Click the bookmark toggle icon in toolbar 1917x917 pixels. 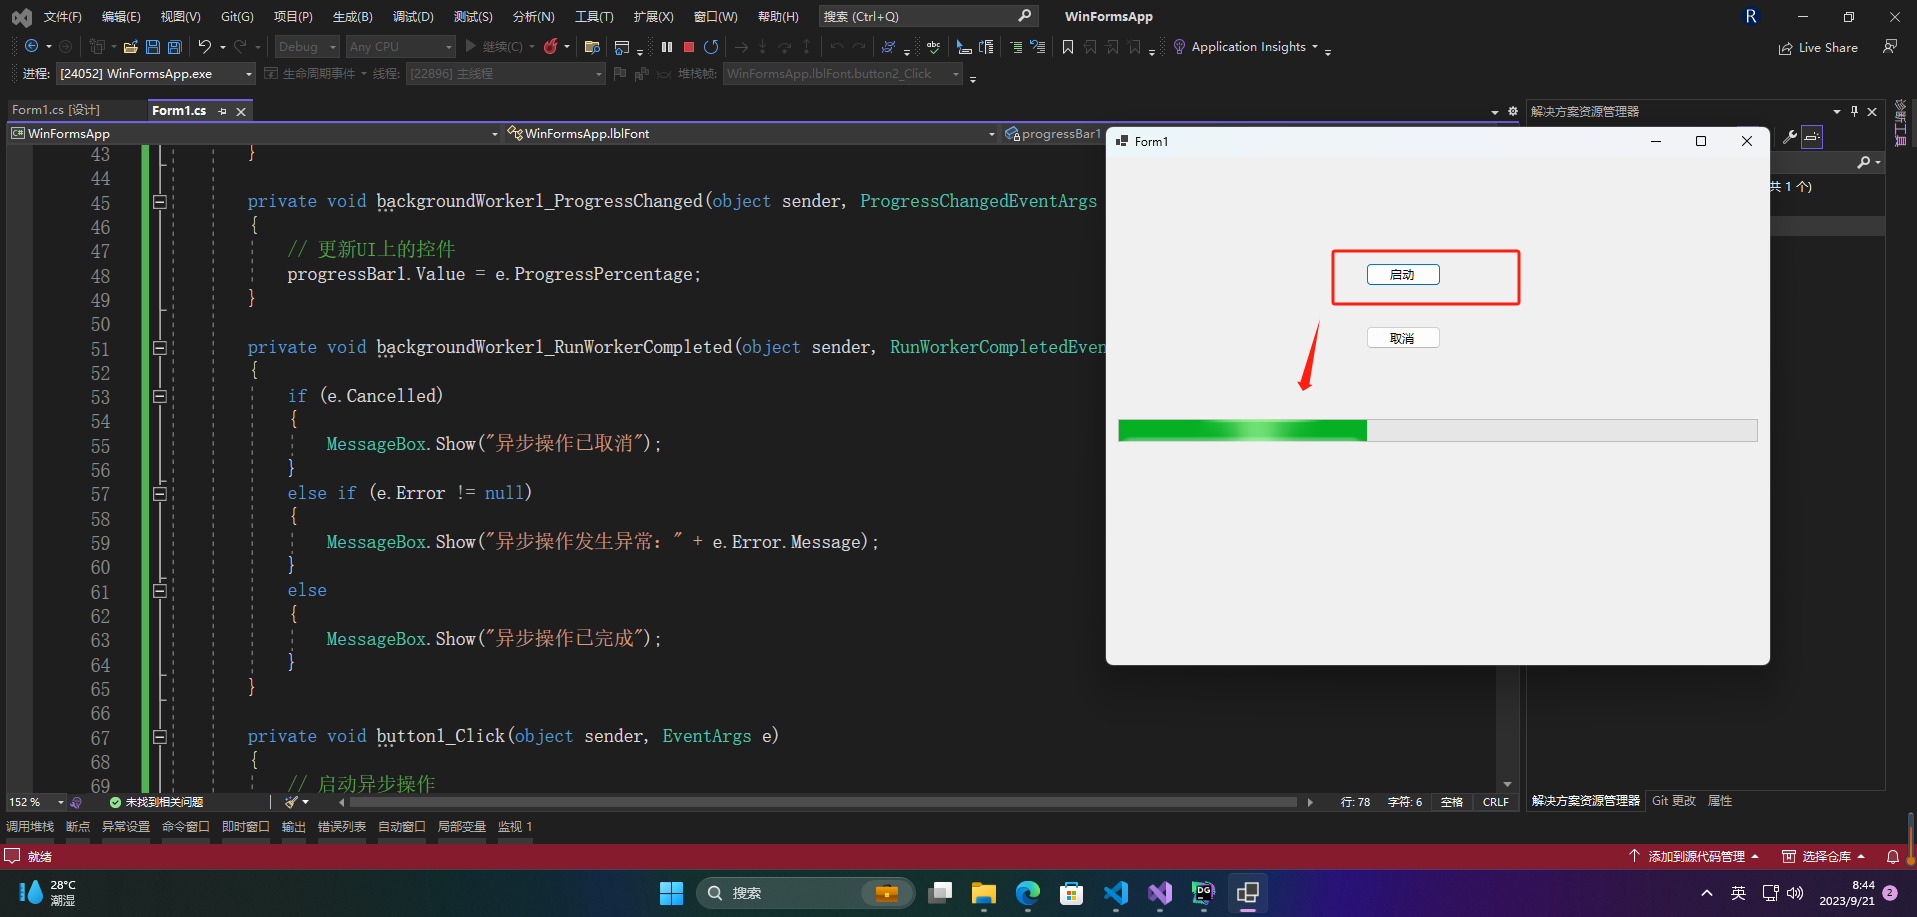pos(1068,47)
